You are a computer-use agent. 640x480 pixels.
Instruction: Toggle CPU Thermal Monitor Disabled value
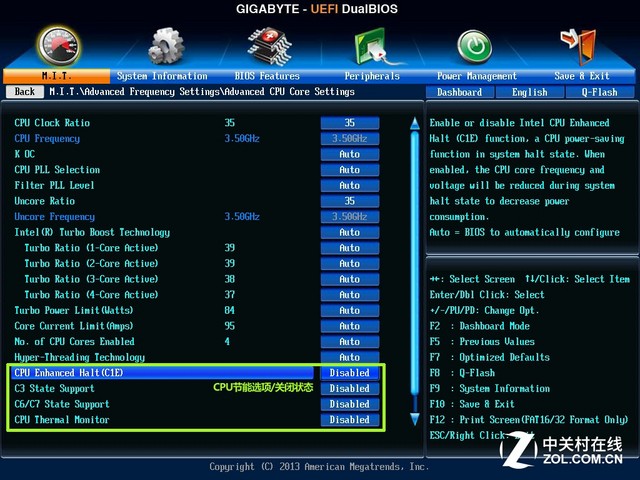click(x=350, y=420)
